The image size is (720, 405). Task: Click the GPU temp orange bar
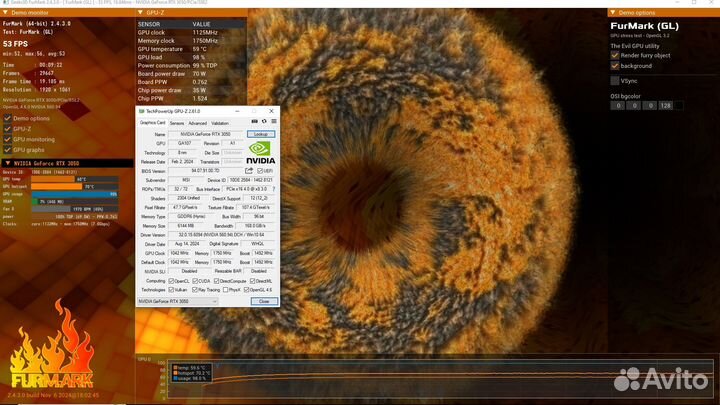pos(53,179)
